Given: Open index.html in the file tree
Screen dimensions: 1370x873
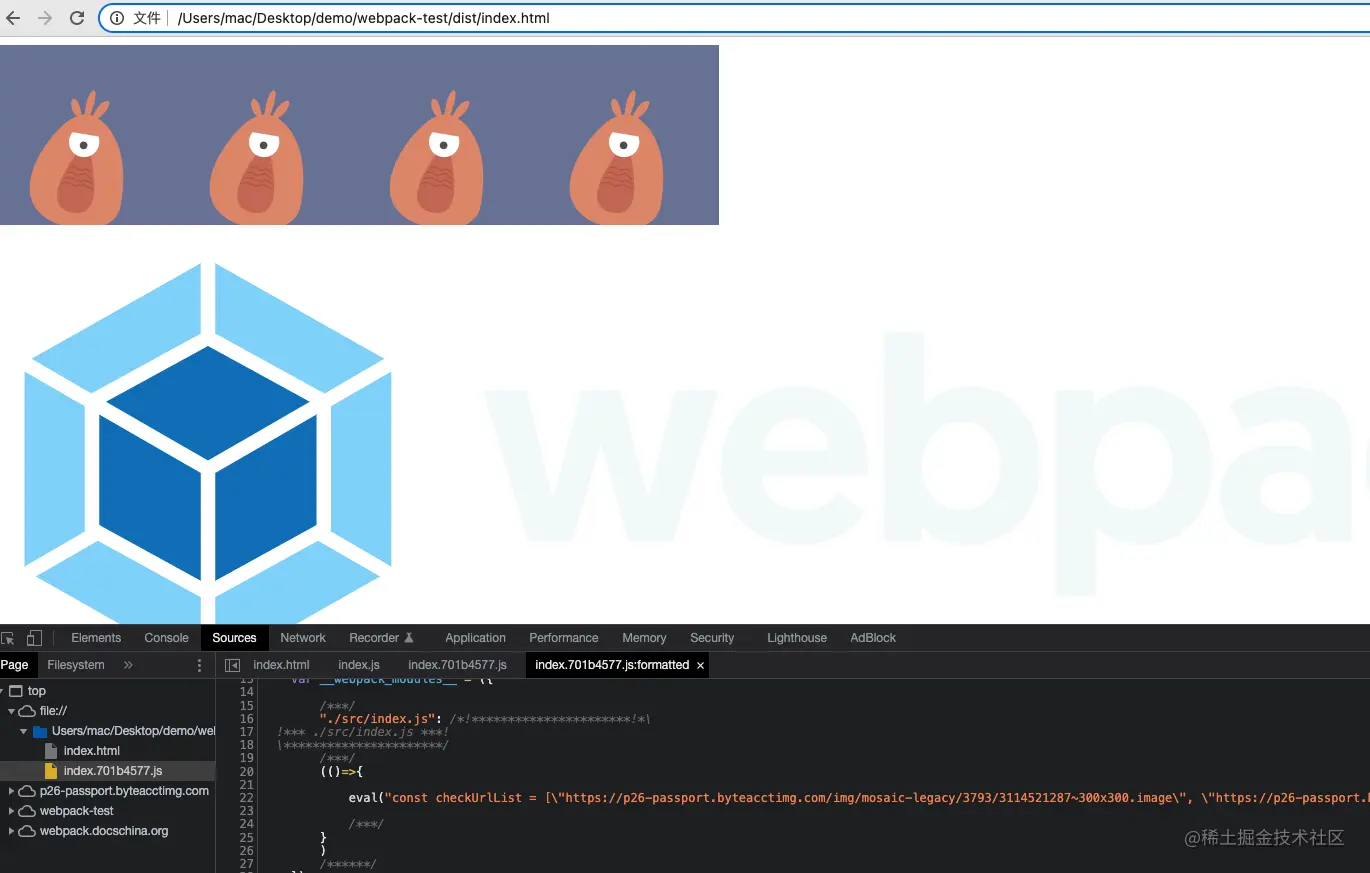Looking at the screenshot, I should click(92, 751).
